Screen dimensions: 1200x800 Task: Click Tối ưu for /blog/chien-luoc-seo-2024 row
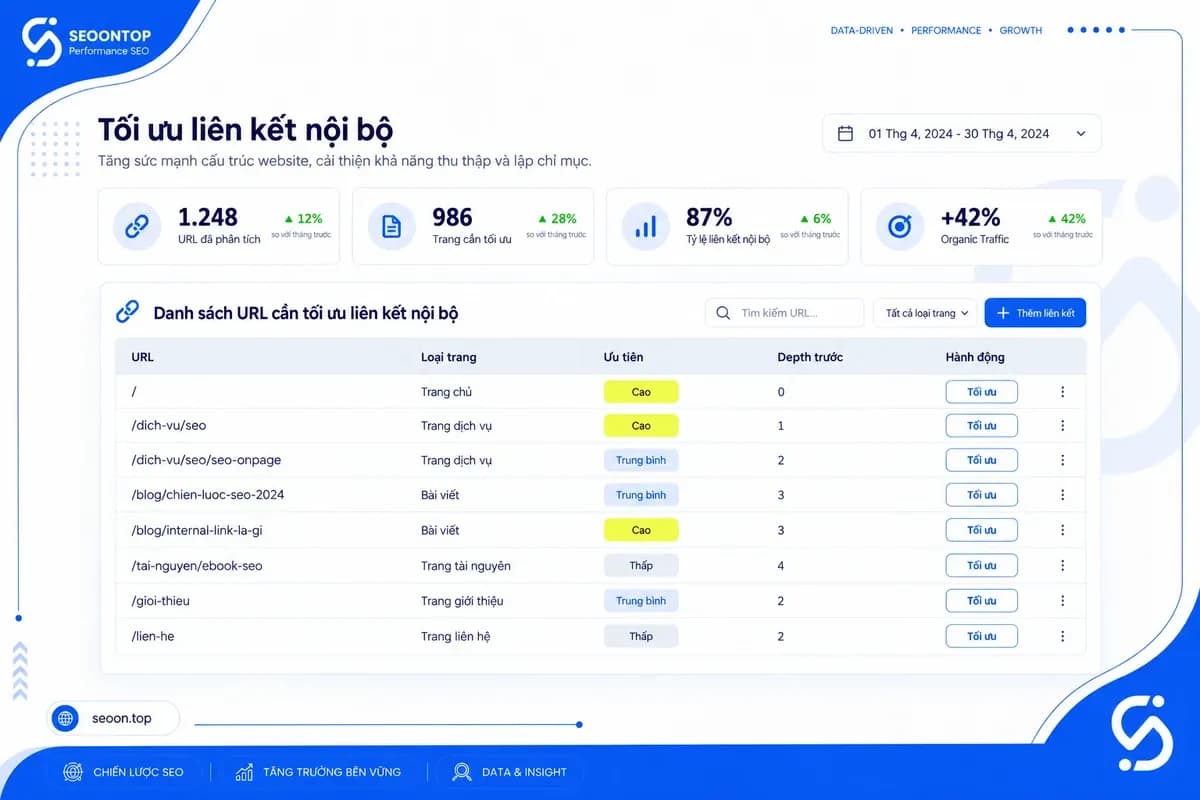pyautogui.click(x=982, y=495)
